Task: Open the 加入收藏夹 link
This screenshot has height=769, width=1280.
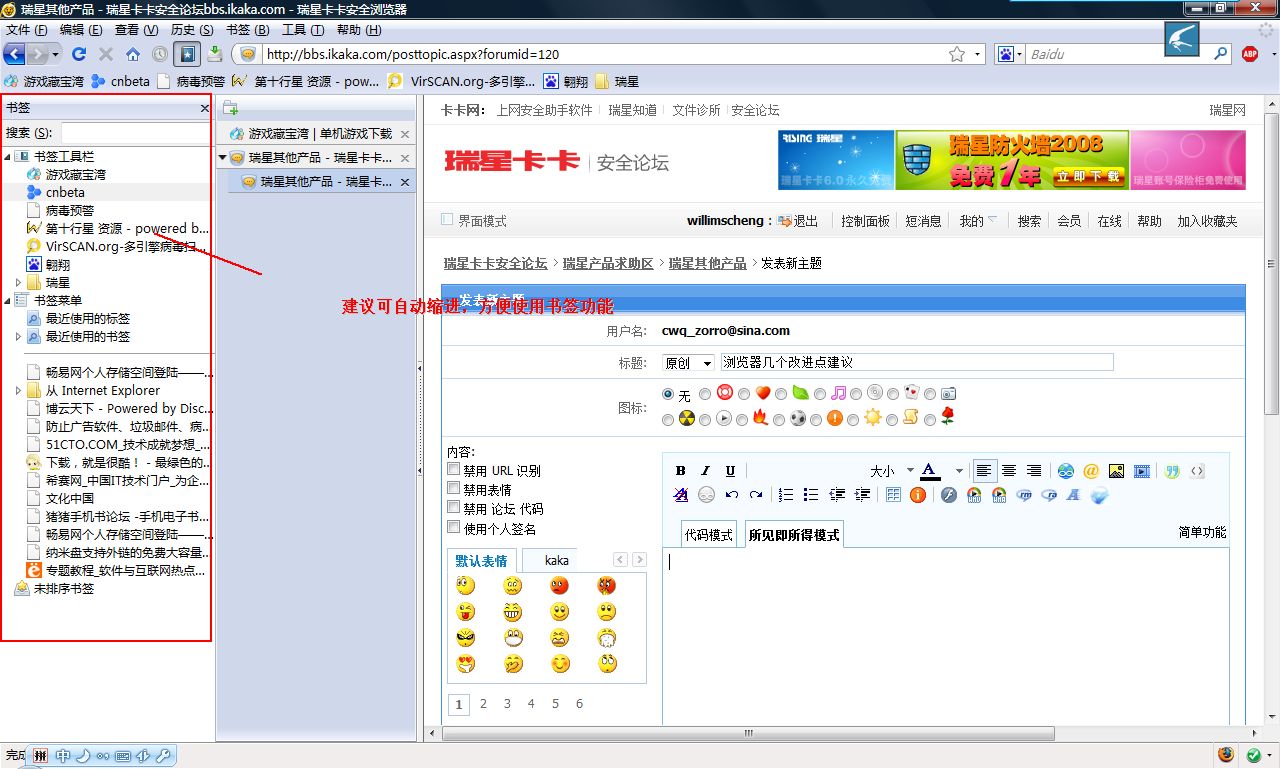Action: (x=1207, y=221)
